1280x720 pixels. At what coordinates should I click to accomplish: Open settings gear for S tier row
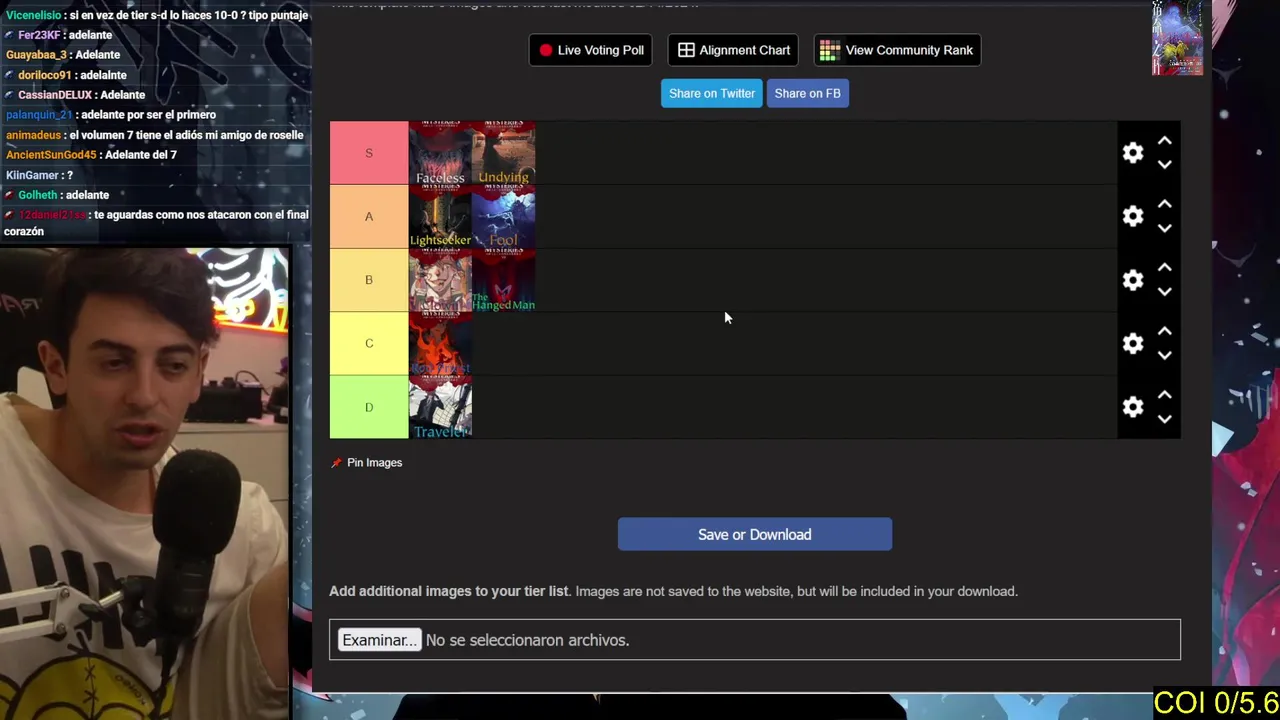(x=1132, y=153)
